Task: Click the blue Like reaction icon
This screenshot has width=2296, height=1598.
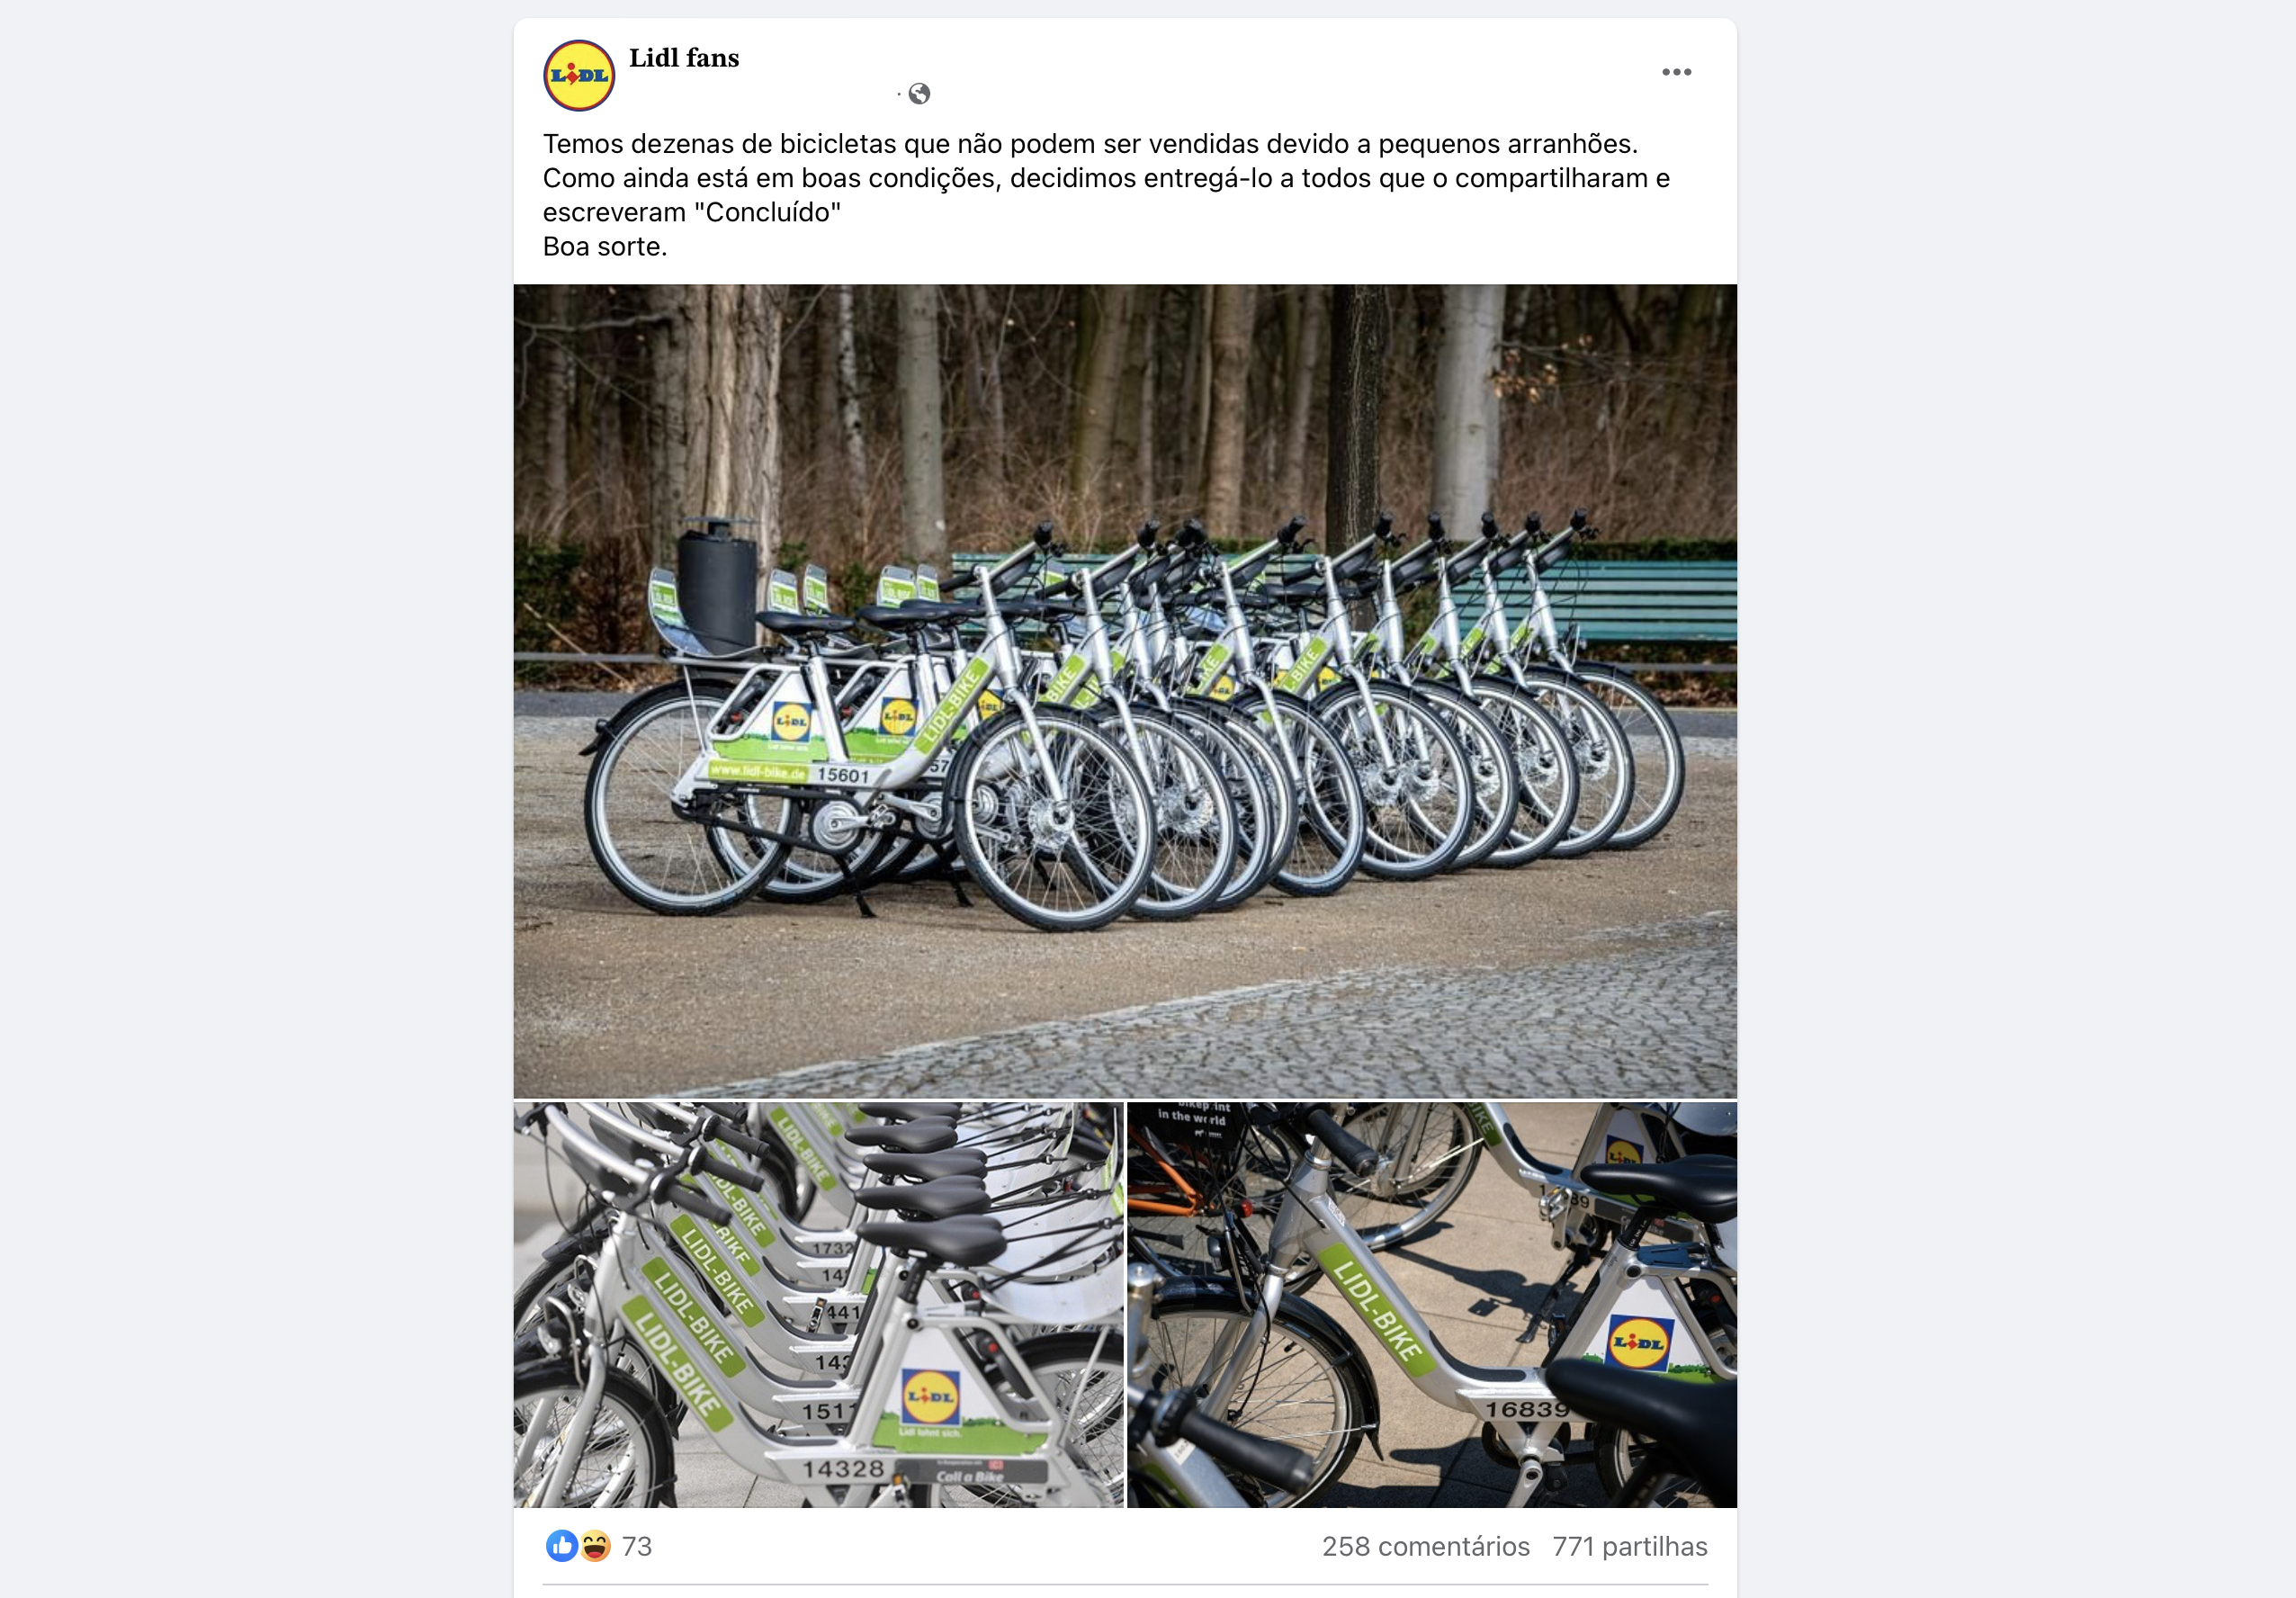Action: (562, 1546)
